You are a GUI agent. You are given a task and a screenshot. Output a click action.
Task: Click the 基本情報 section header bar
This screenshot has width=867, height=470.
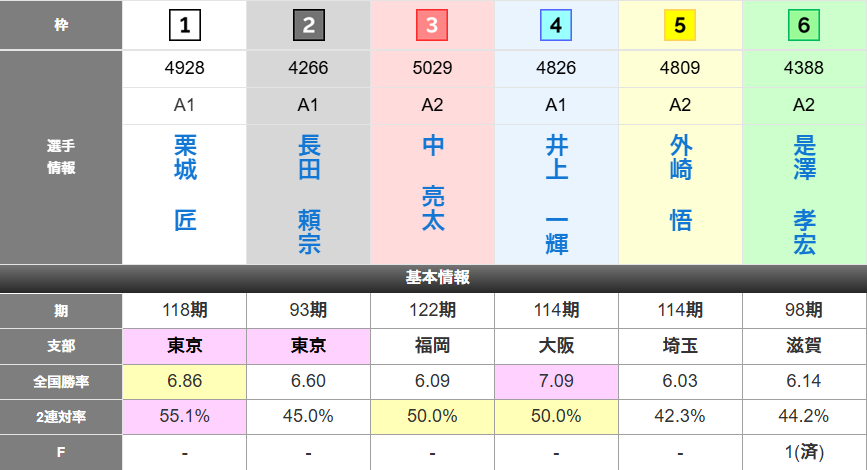pos(433,278)
